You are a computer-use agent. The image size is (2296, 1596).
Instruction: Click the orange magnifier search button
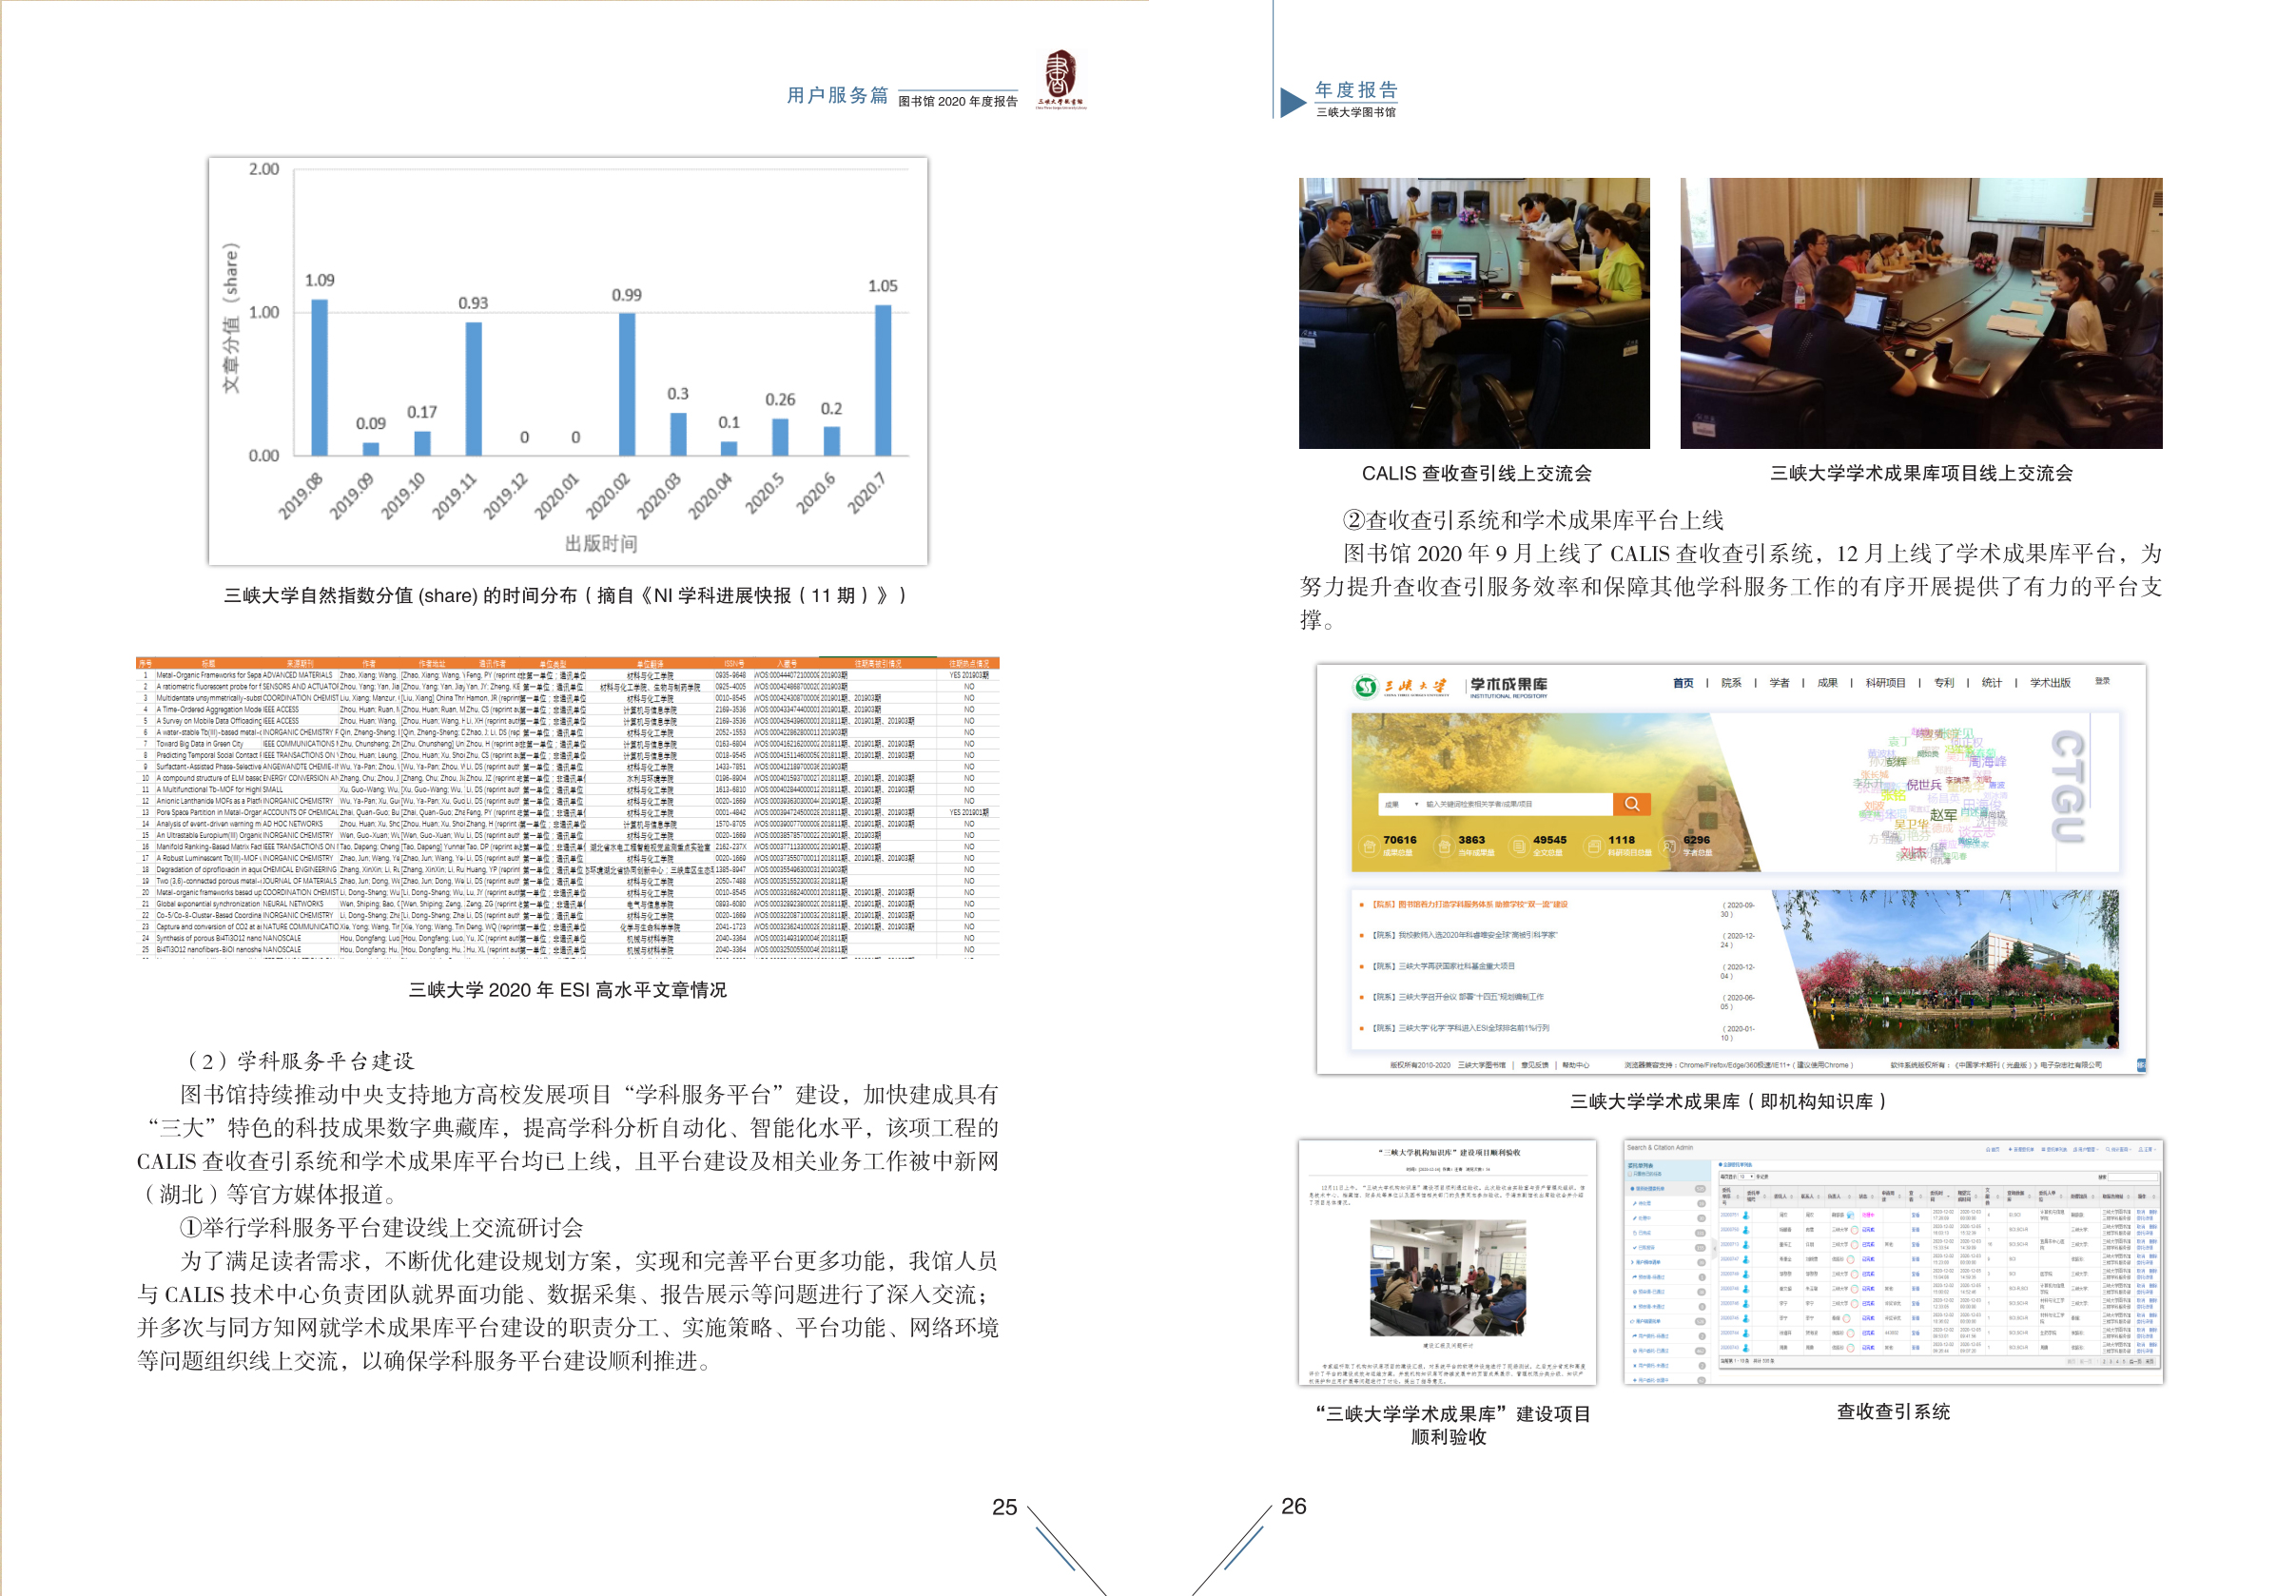(1631, 804)
